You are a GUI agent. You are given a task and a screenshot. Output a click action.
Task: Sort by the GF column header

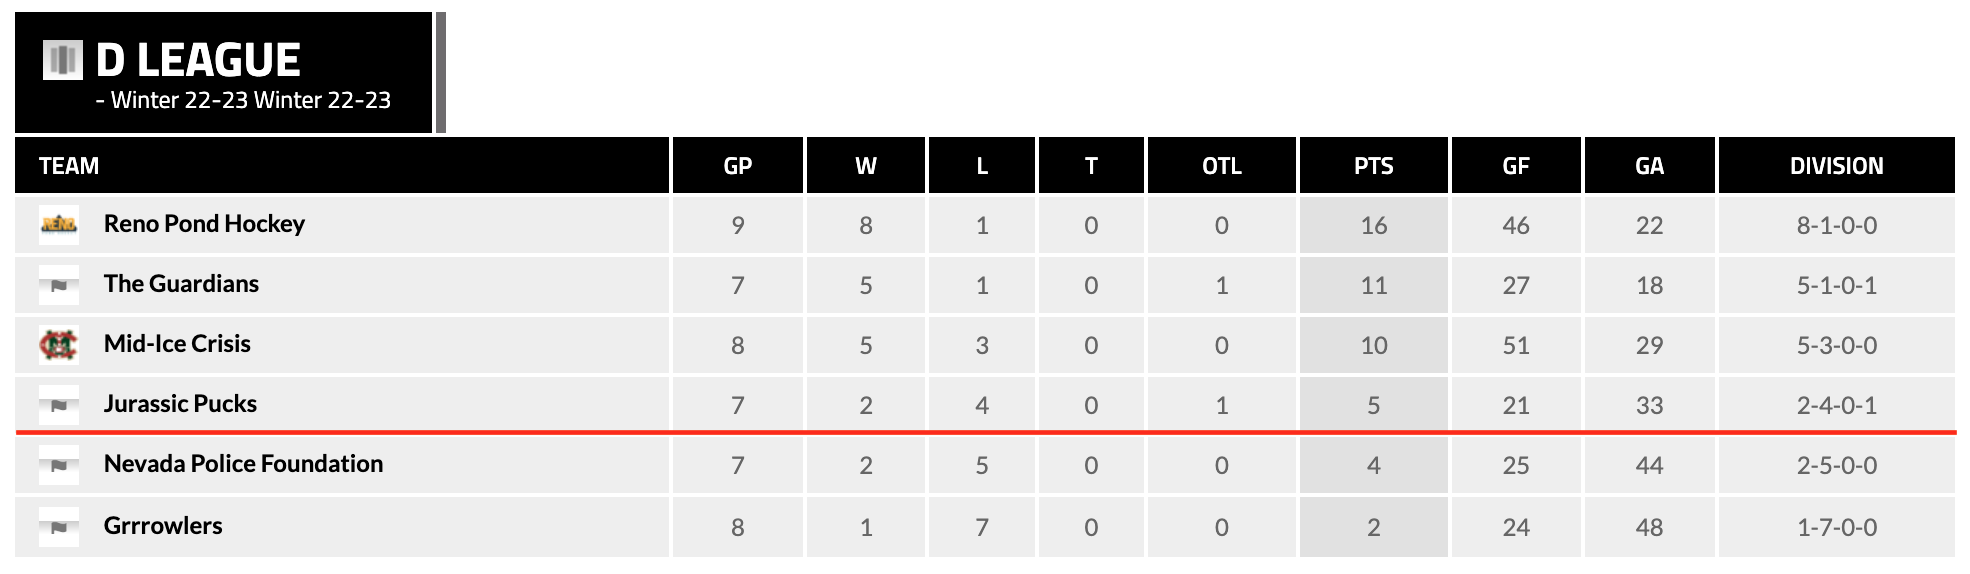click(1515, 166)
